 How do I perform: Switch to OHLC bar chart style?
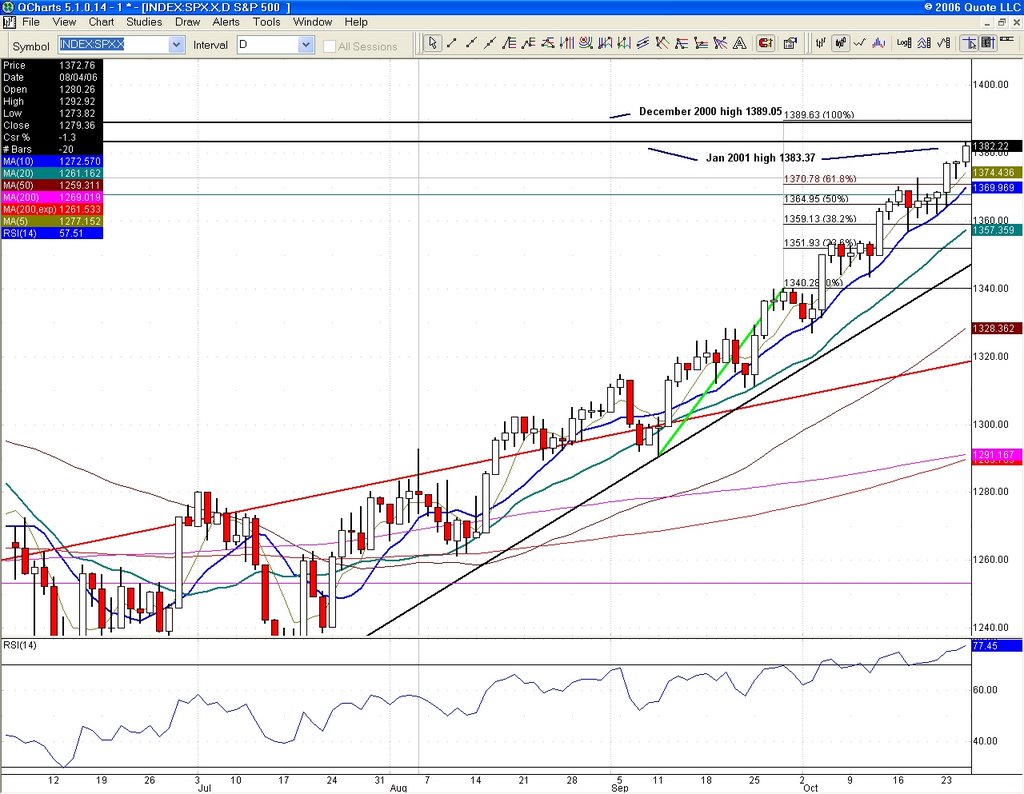coord(821,44)
